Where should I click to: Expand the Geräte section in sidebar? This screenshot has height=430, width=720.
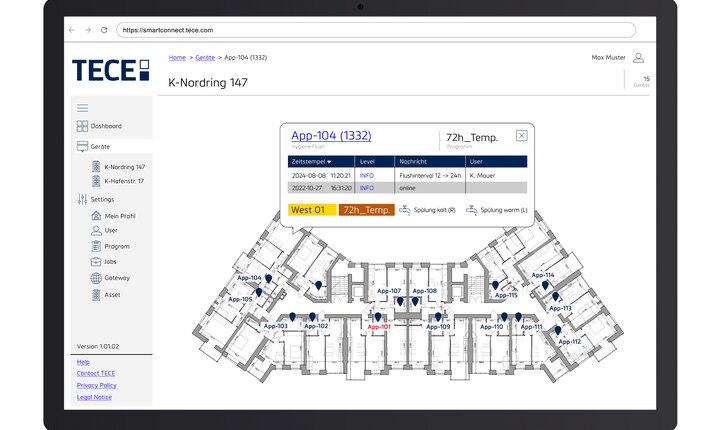pos(100,146)
